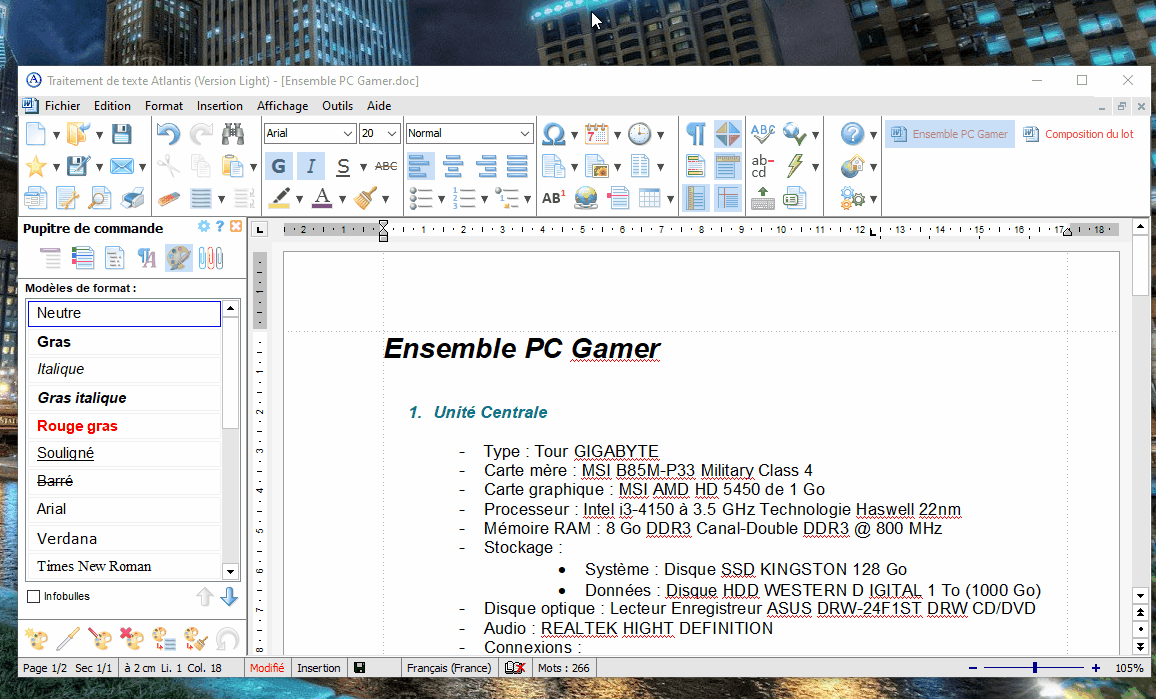Toggle underline with the S button
Viewport: 1156px width, 699px height.
(343, 166)
